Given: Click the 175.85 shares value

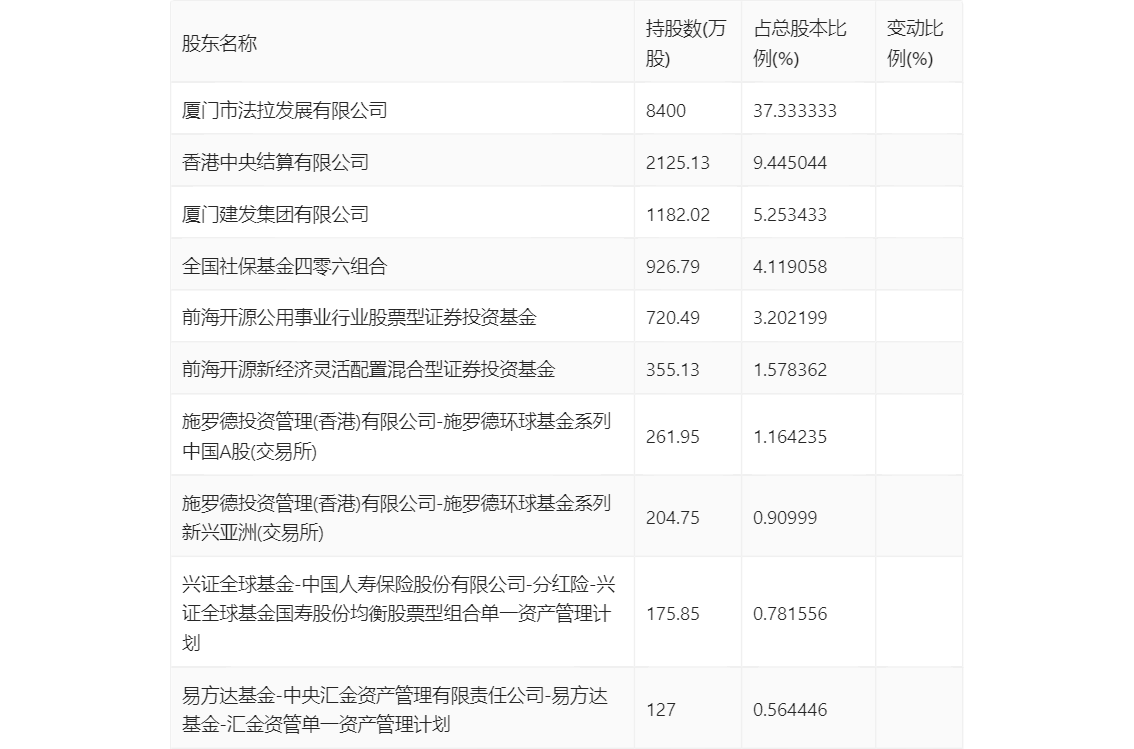Looking at the screenshot, I should pyautogui.click(x=673, y=614).
